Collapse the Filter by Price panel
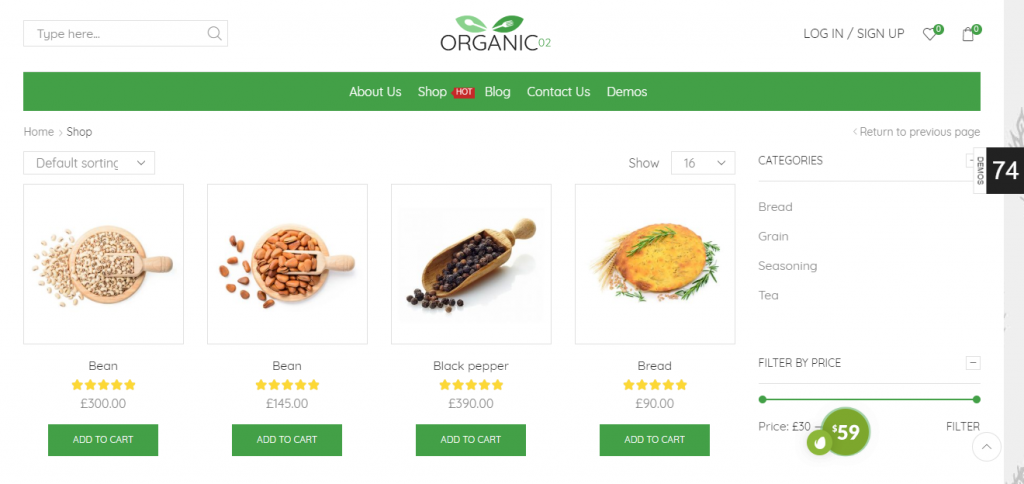 (973, 363)
